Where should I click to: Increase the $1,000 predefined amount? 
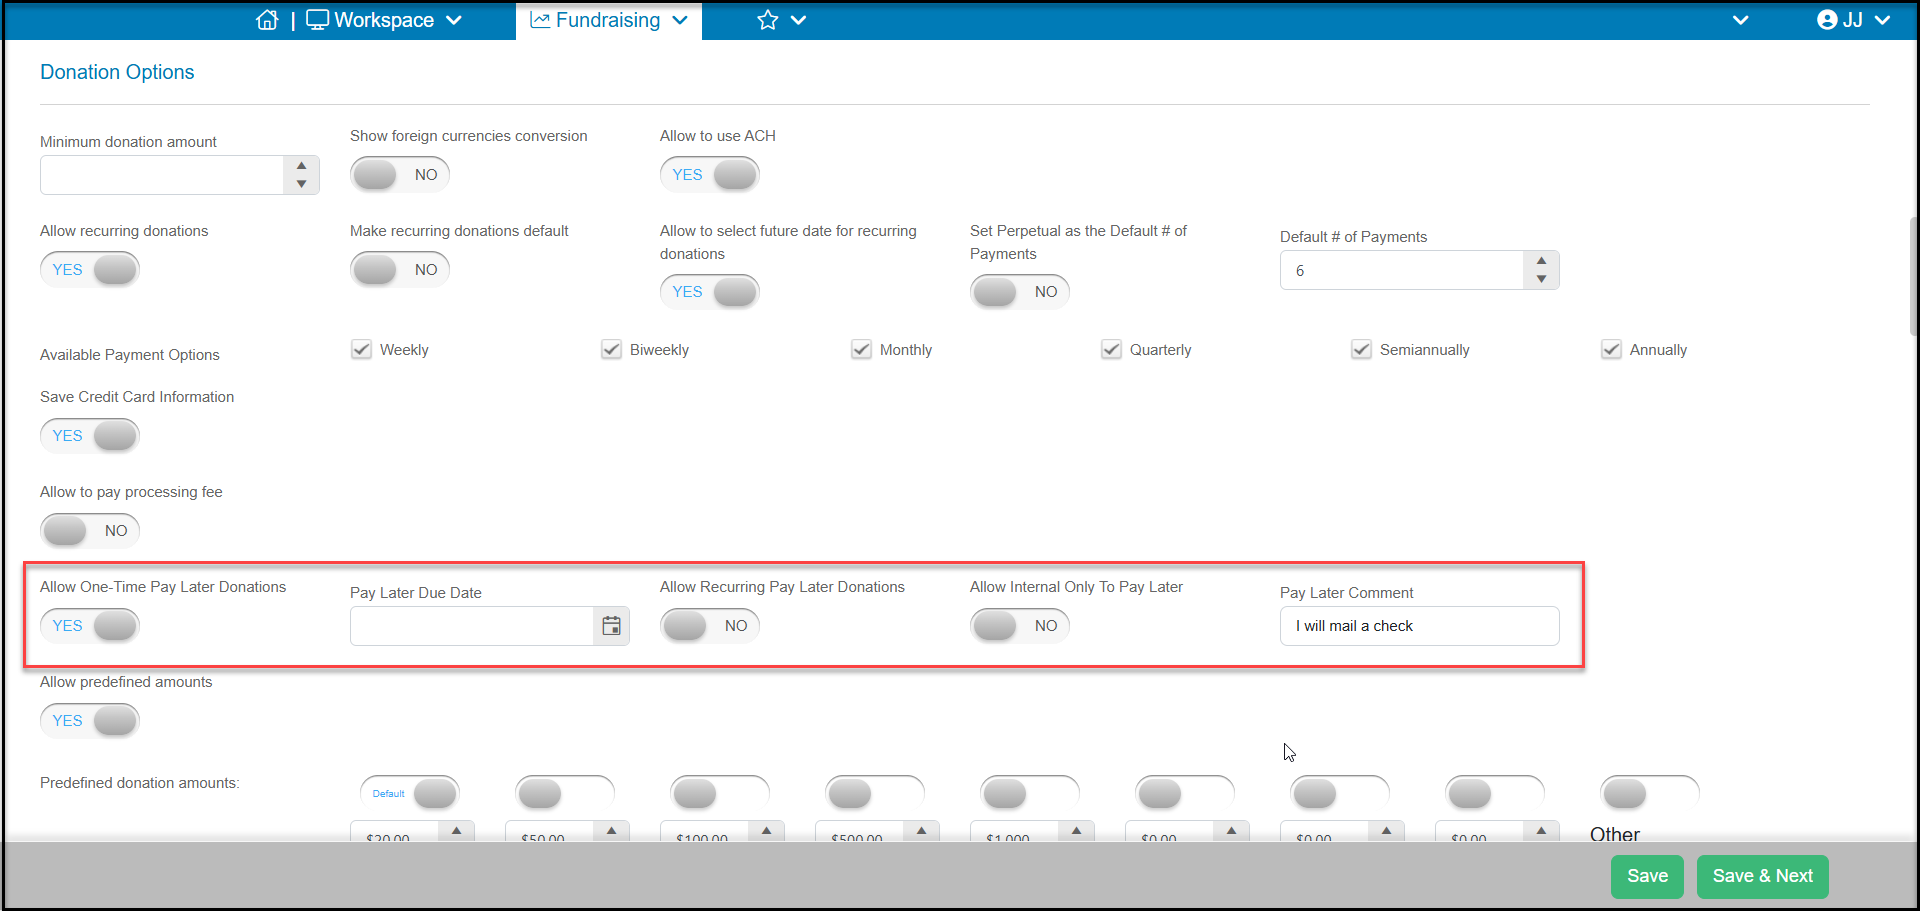coord(1076,831)
